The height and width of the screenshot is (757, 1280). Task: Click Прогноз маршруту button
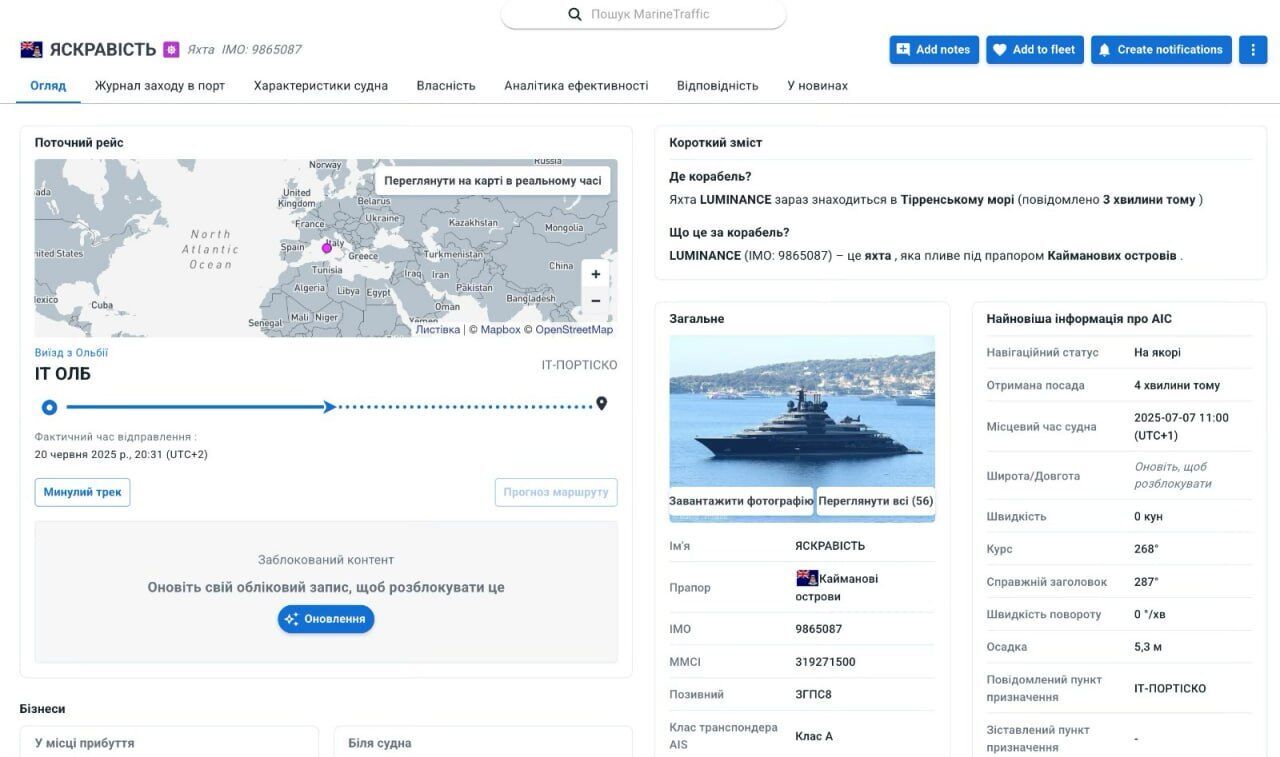click(556, 492)
